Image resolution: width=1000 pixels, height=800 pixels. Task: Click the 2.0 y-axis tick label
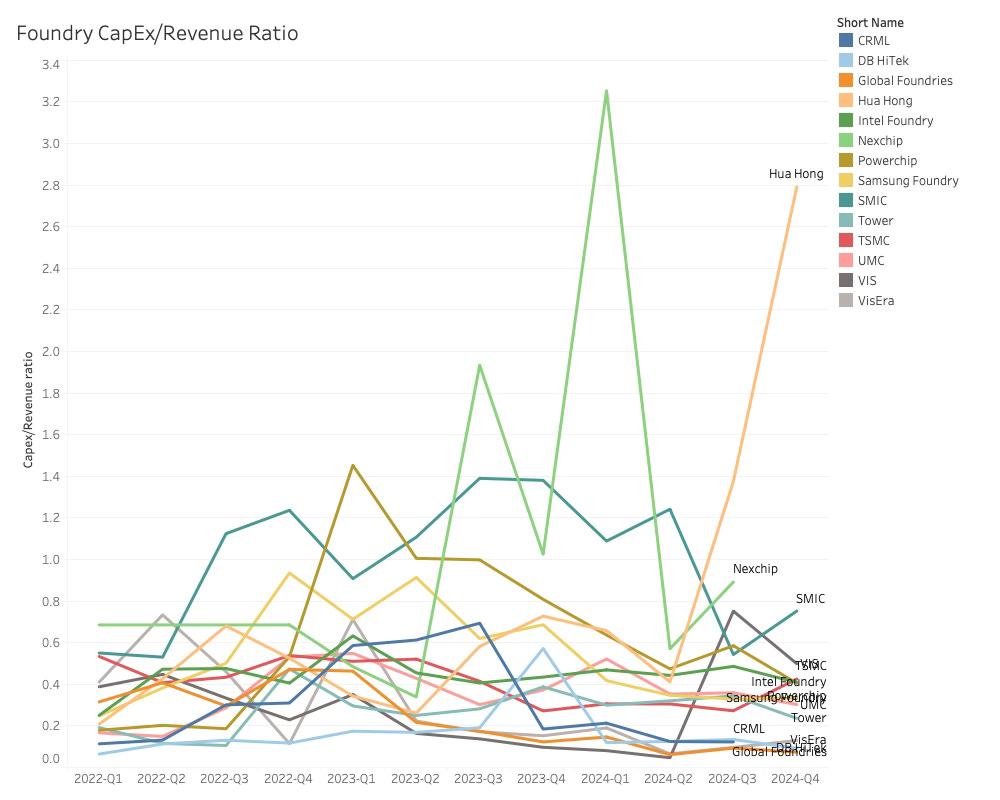point(51,352)
